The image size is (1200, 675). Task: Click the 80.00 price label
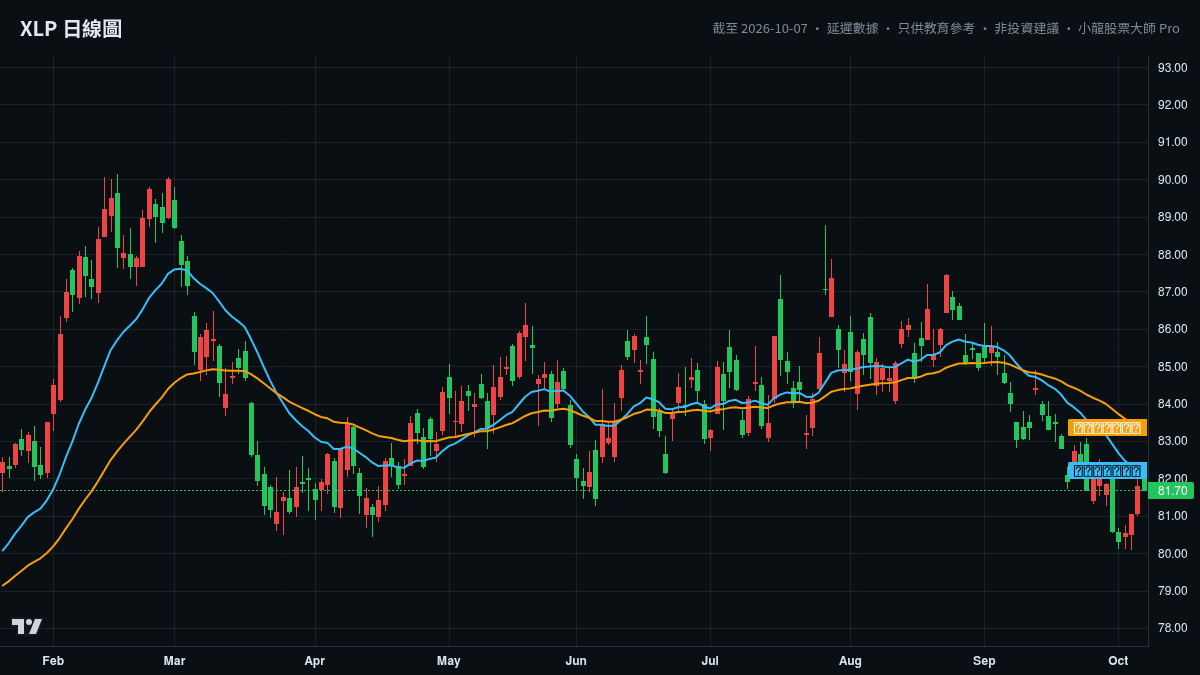1172,554
